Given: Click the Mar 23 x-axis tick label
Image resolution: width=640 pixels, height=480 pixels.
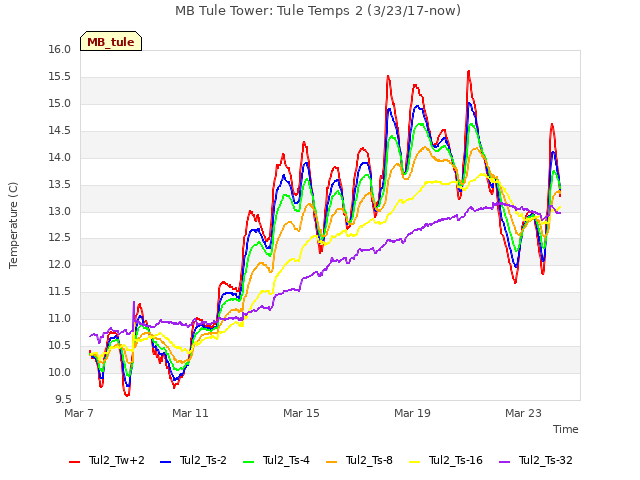Looking at the screenshot, I should tap(523, 413).
